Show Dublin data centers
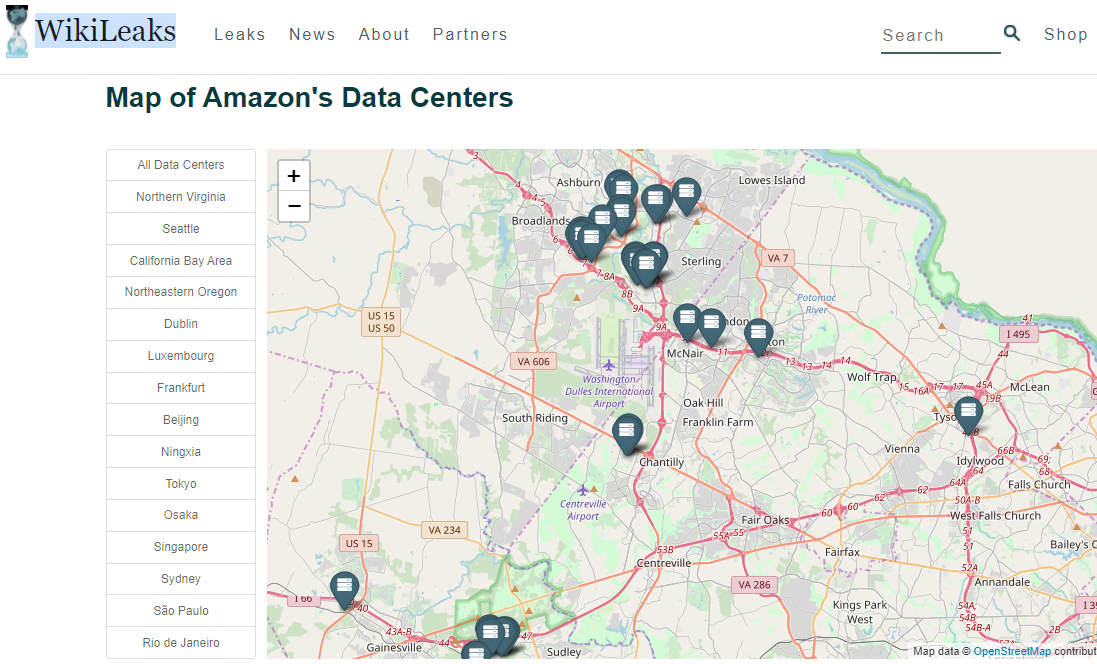This screenshot has height=664, width=1097. tap(181, 324)
